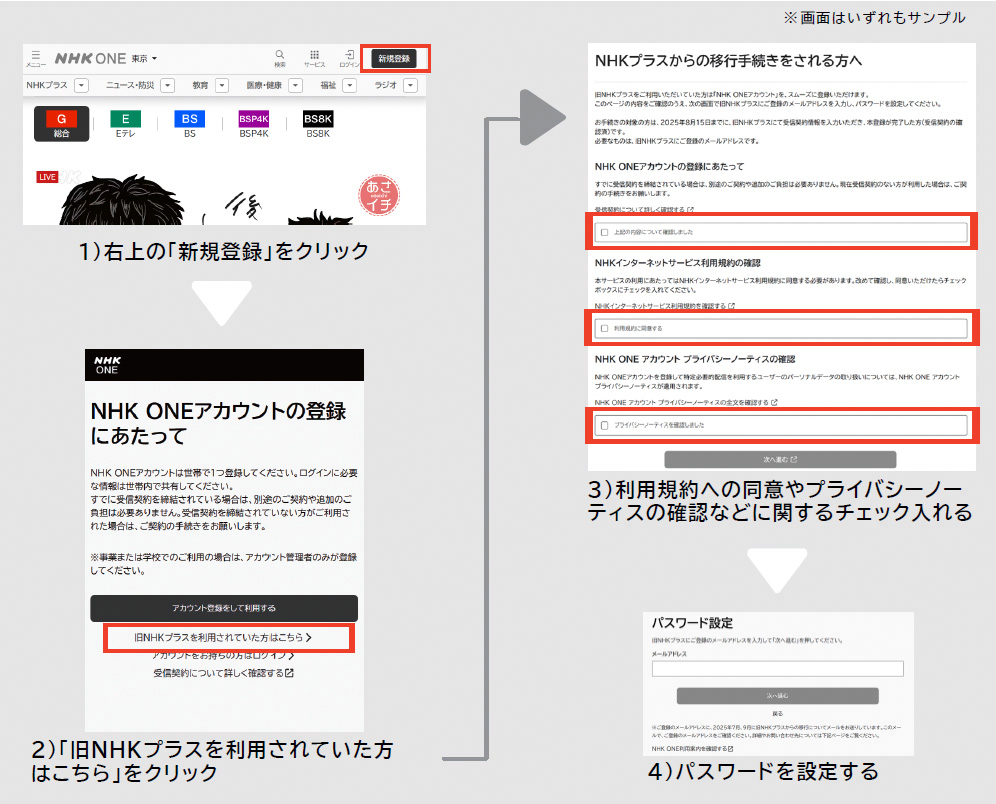Open the 東京 region dropdown
Screen dimensions: 996x804
(141, 59)
